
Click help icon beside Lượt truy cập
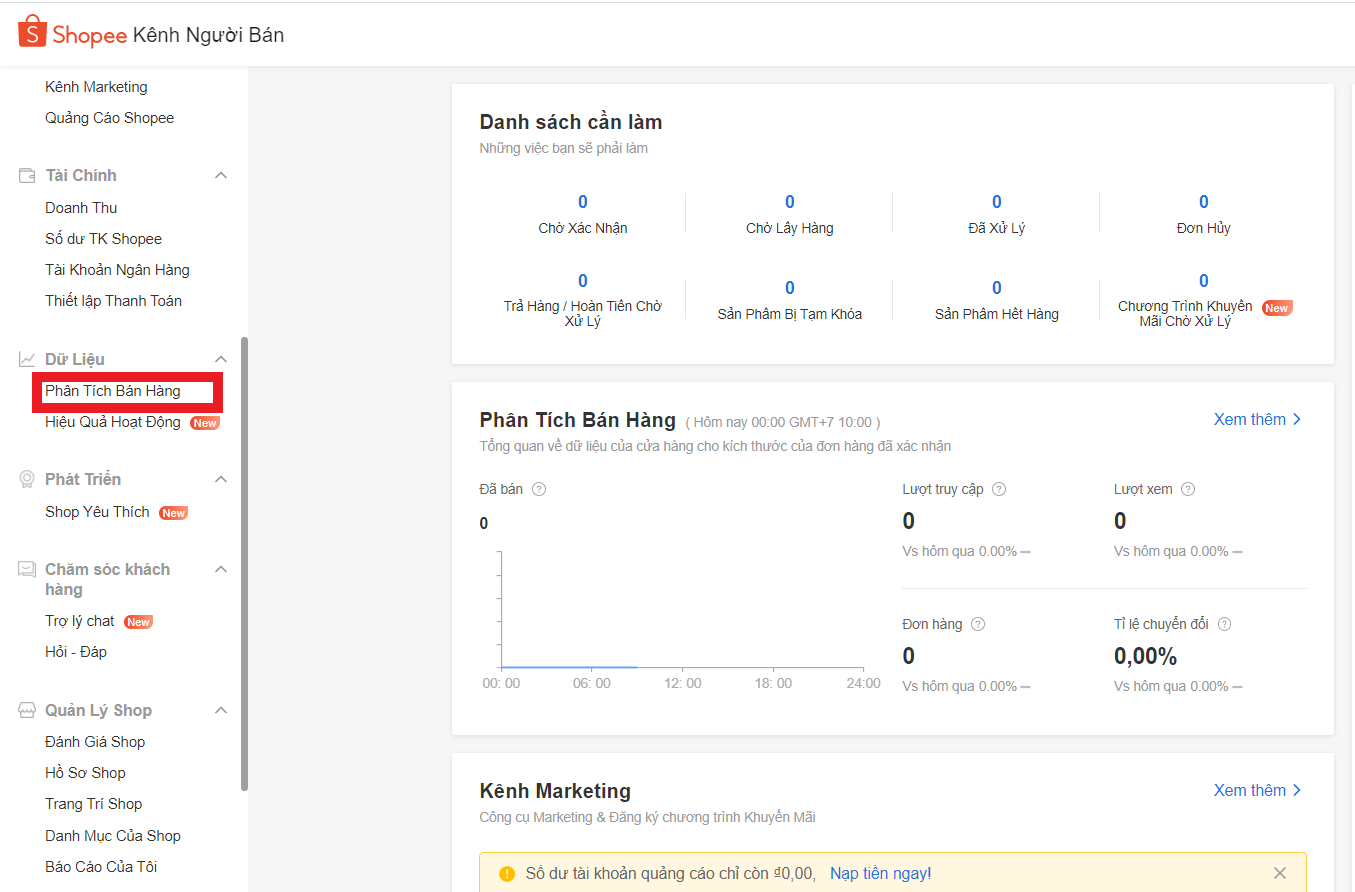pos(998,489)
